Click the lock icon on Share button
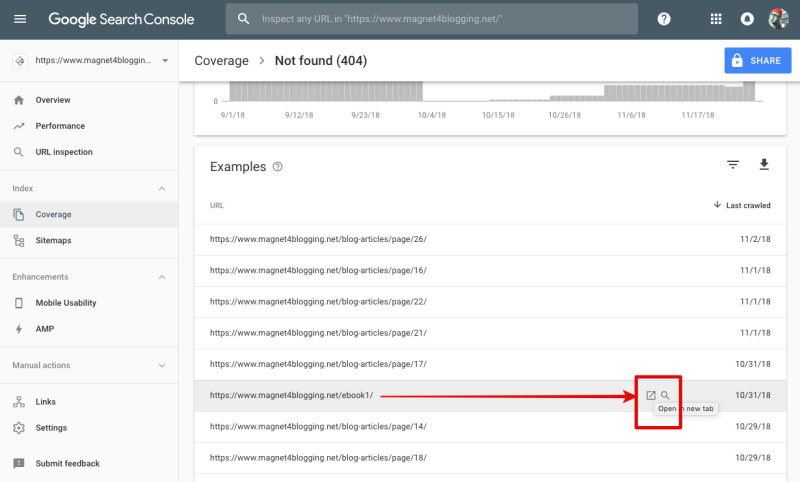 (x=737, y=60)
